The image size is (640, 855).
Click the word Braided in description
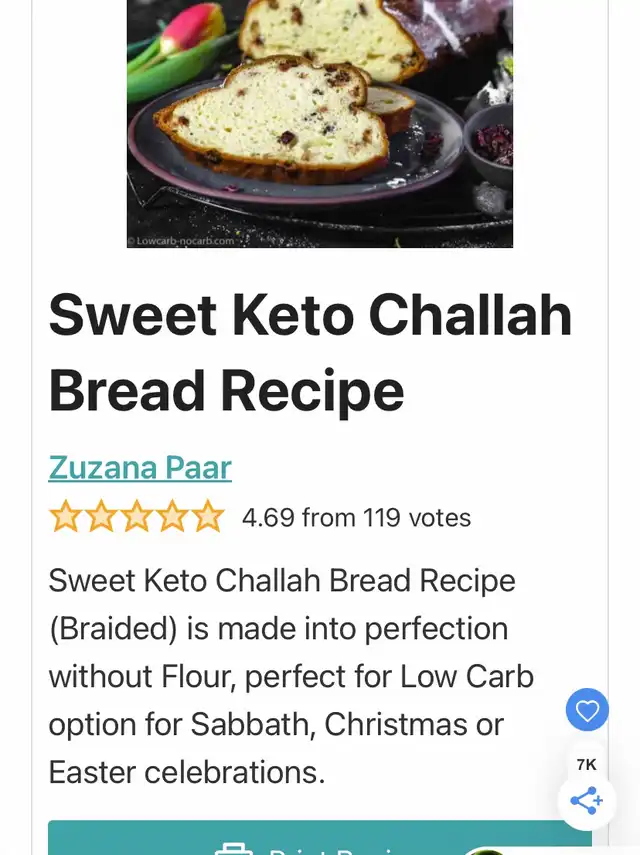point(113,629)
